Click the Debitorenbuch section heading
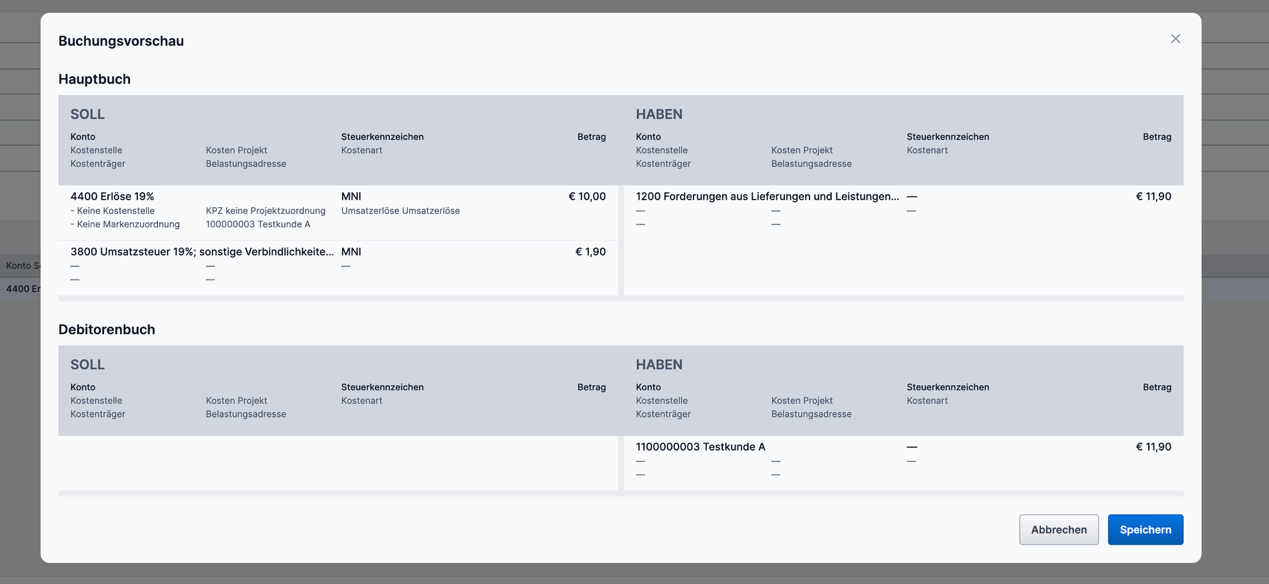1269x584 pixels. 106,329
